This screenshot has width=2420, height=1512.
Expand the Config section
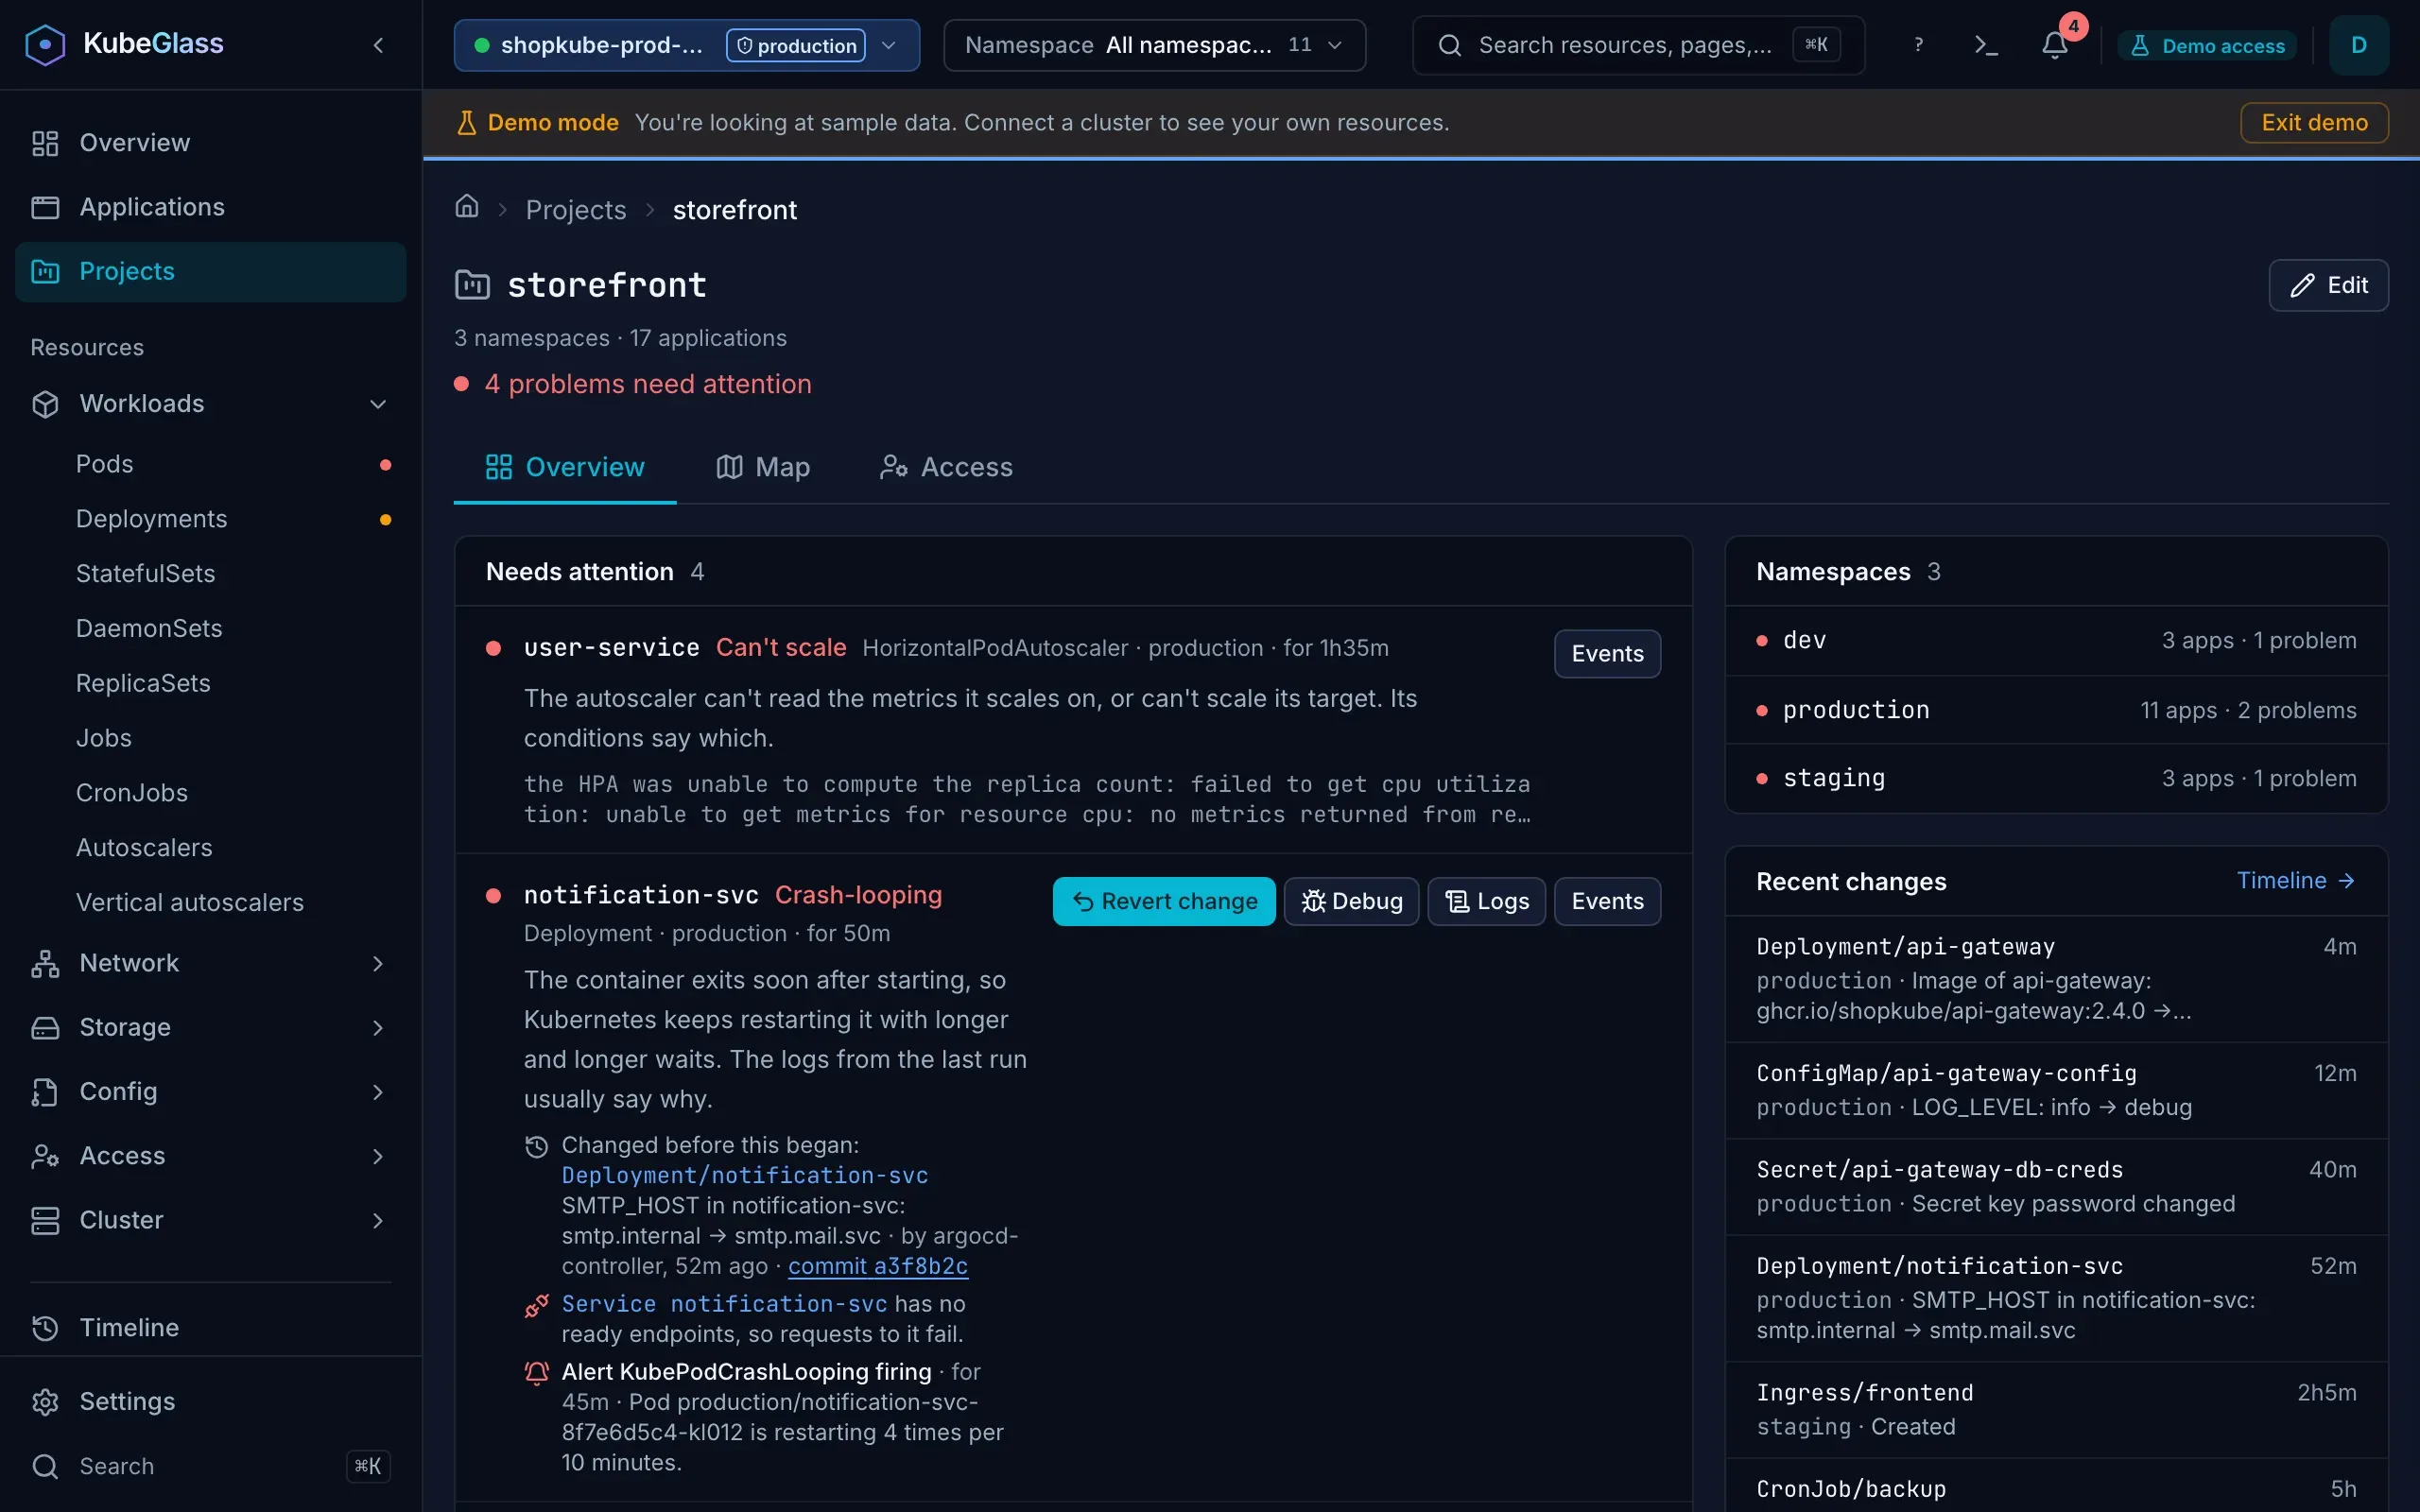(210, 1091)
